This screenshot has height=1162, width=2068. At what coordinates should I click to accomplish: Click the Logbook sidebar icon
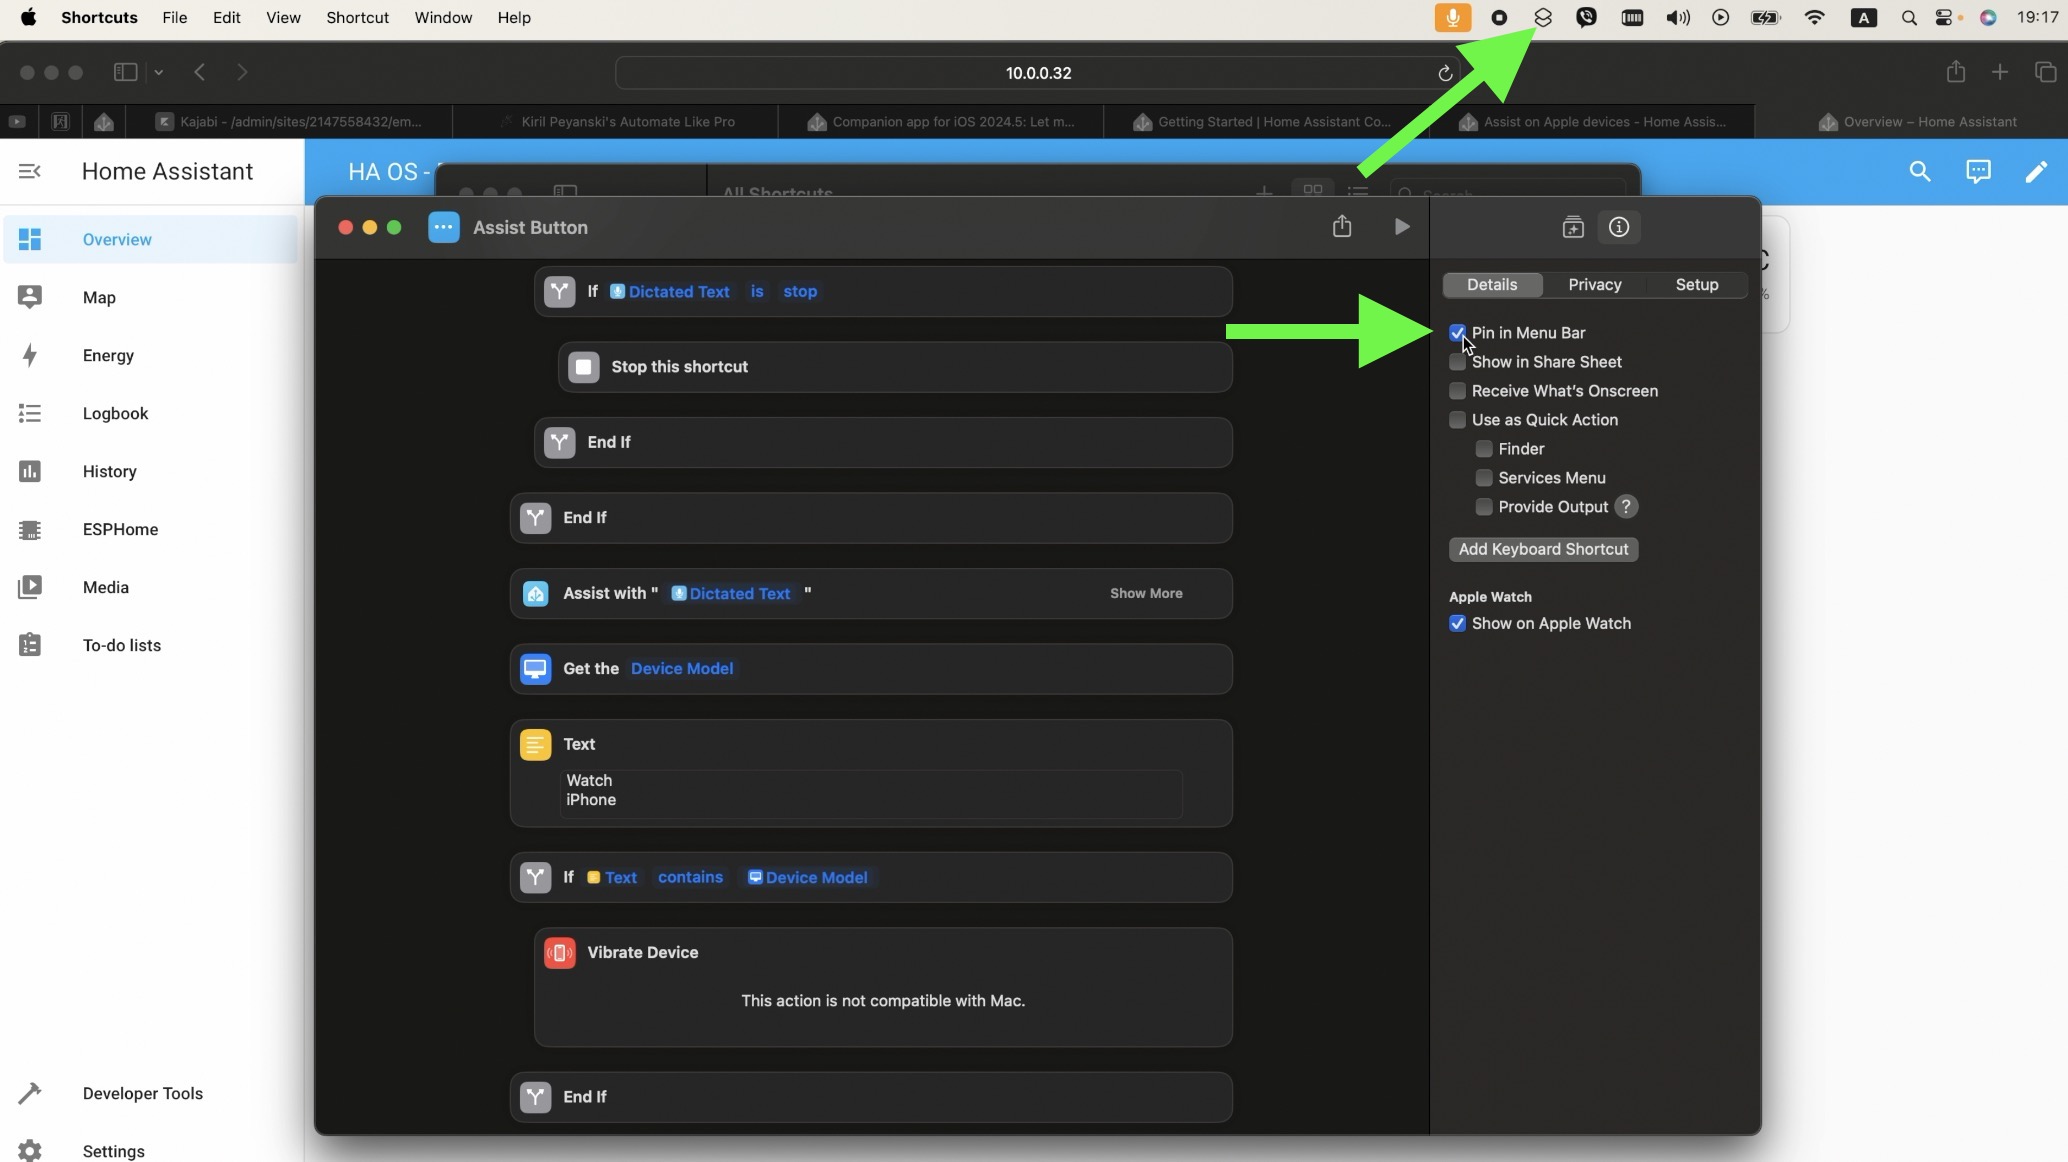point(28,412)
